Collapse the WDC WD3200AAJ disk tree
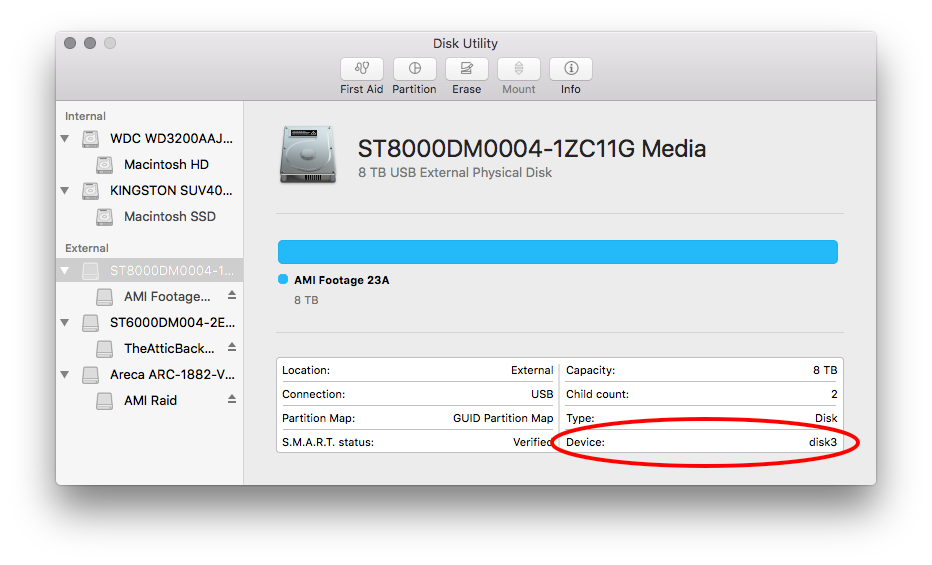The image size is (932, 565). pyautogui.click(x=66, y=139)
